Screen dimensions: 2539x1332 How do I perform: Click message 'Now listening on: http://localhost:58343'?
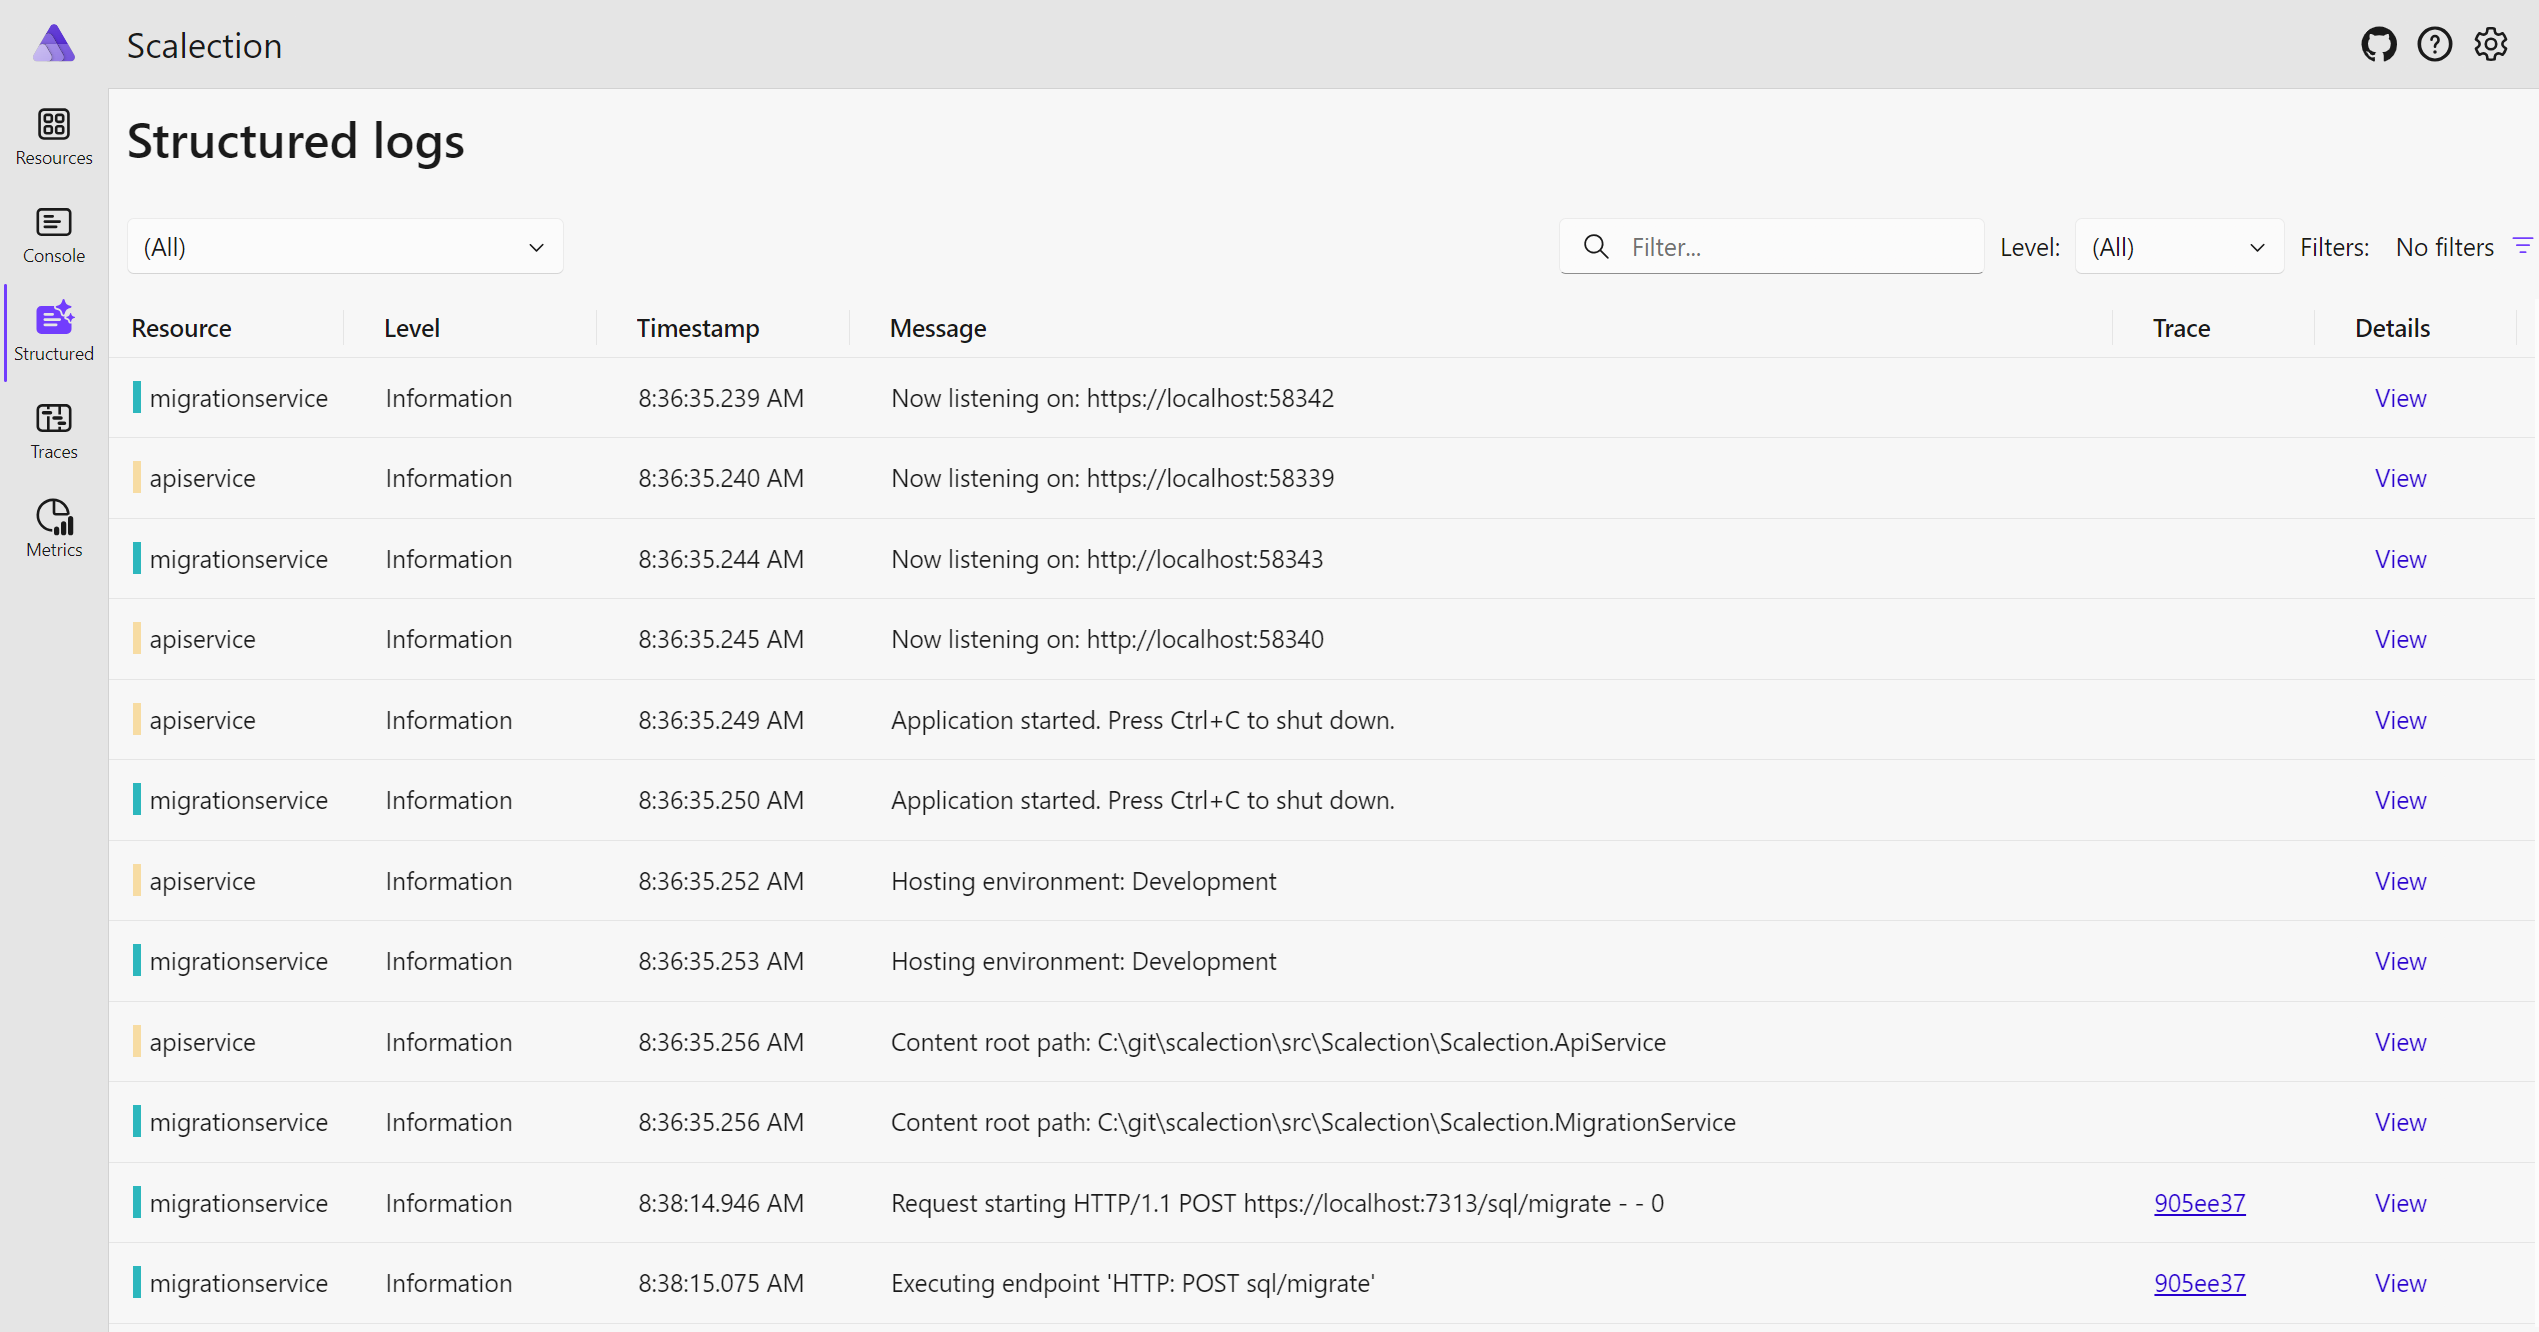[1107, 559]
